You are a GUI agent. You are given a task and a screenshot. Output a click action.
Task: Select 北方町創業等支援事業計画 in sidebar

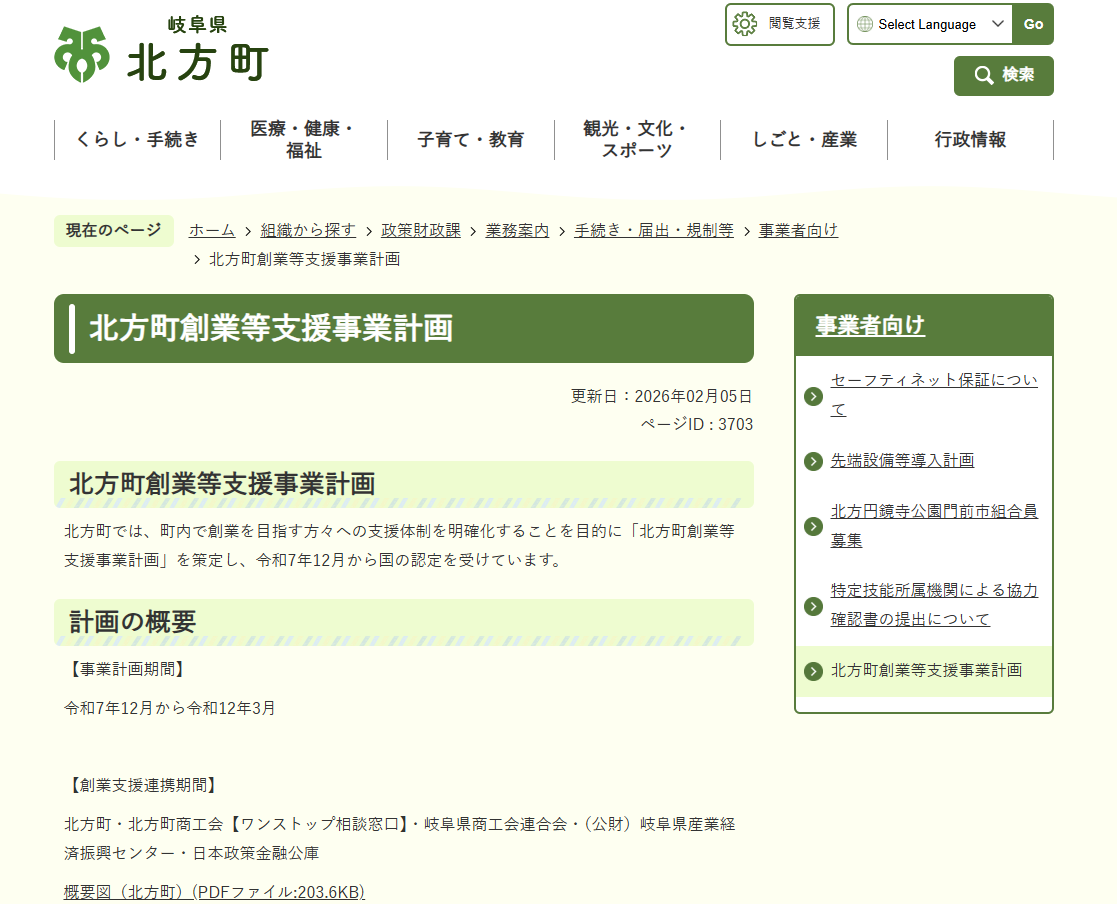click(926, 671)
